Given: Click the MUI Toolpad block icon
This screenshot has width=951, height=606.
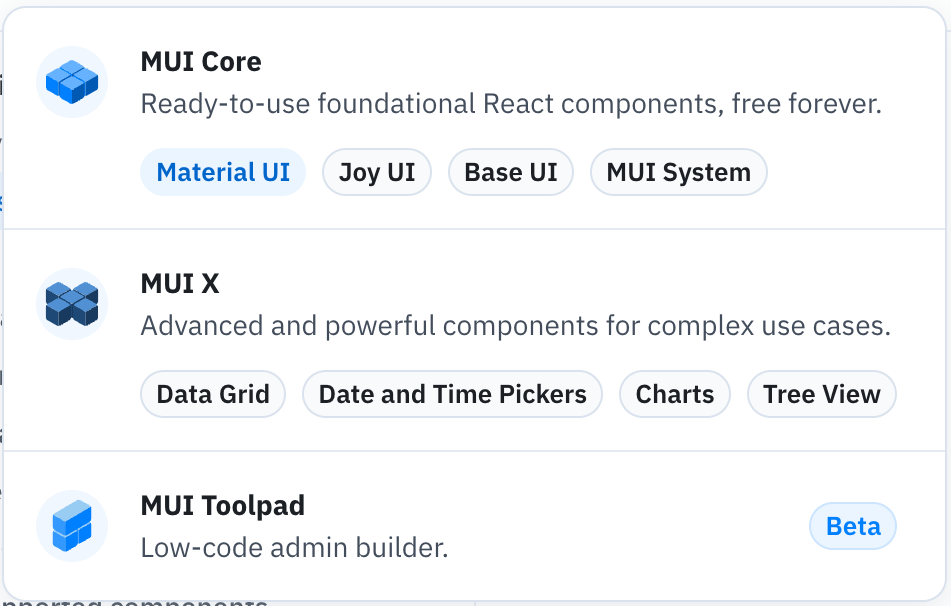Looking at the screenshot, I should coord(72,526).
